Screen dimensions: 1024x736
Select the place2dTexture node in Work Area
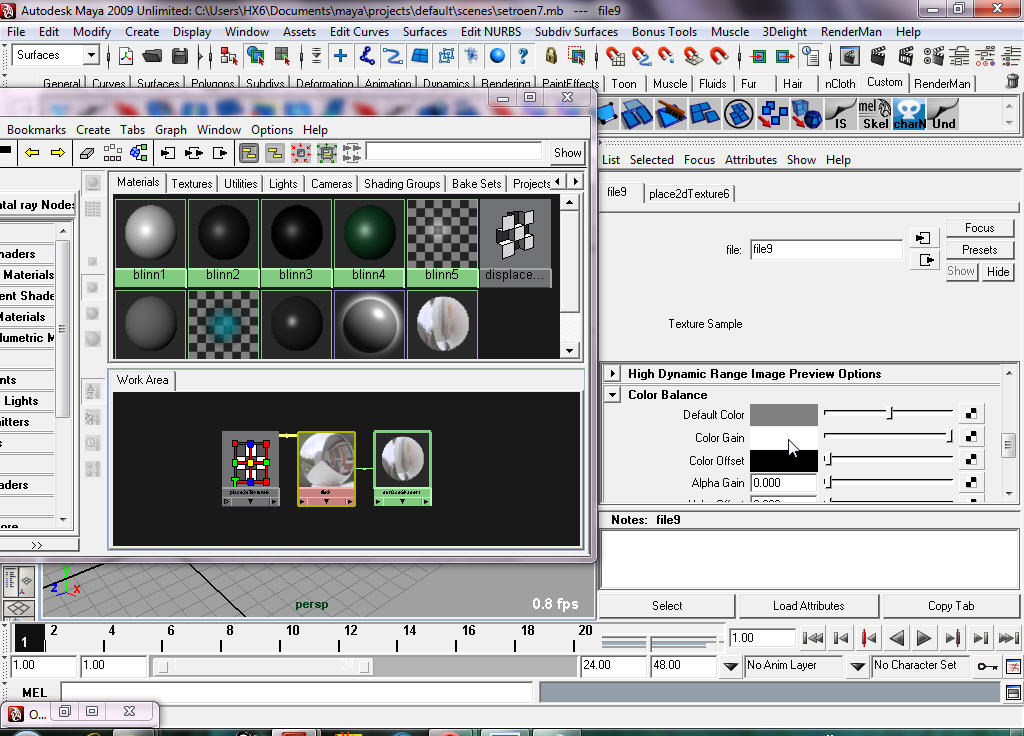[x=251, y=468]
